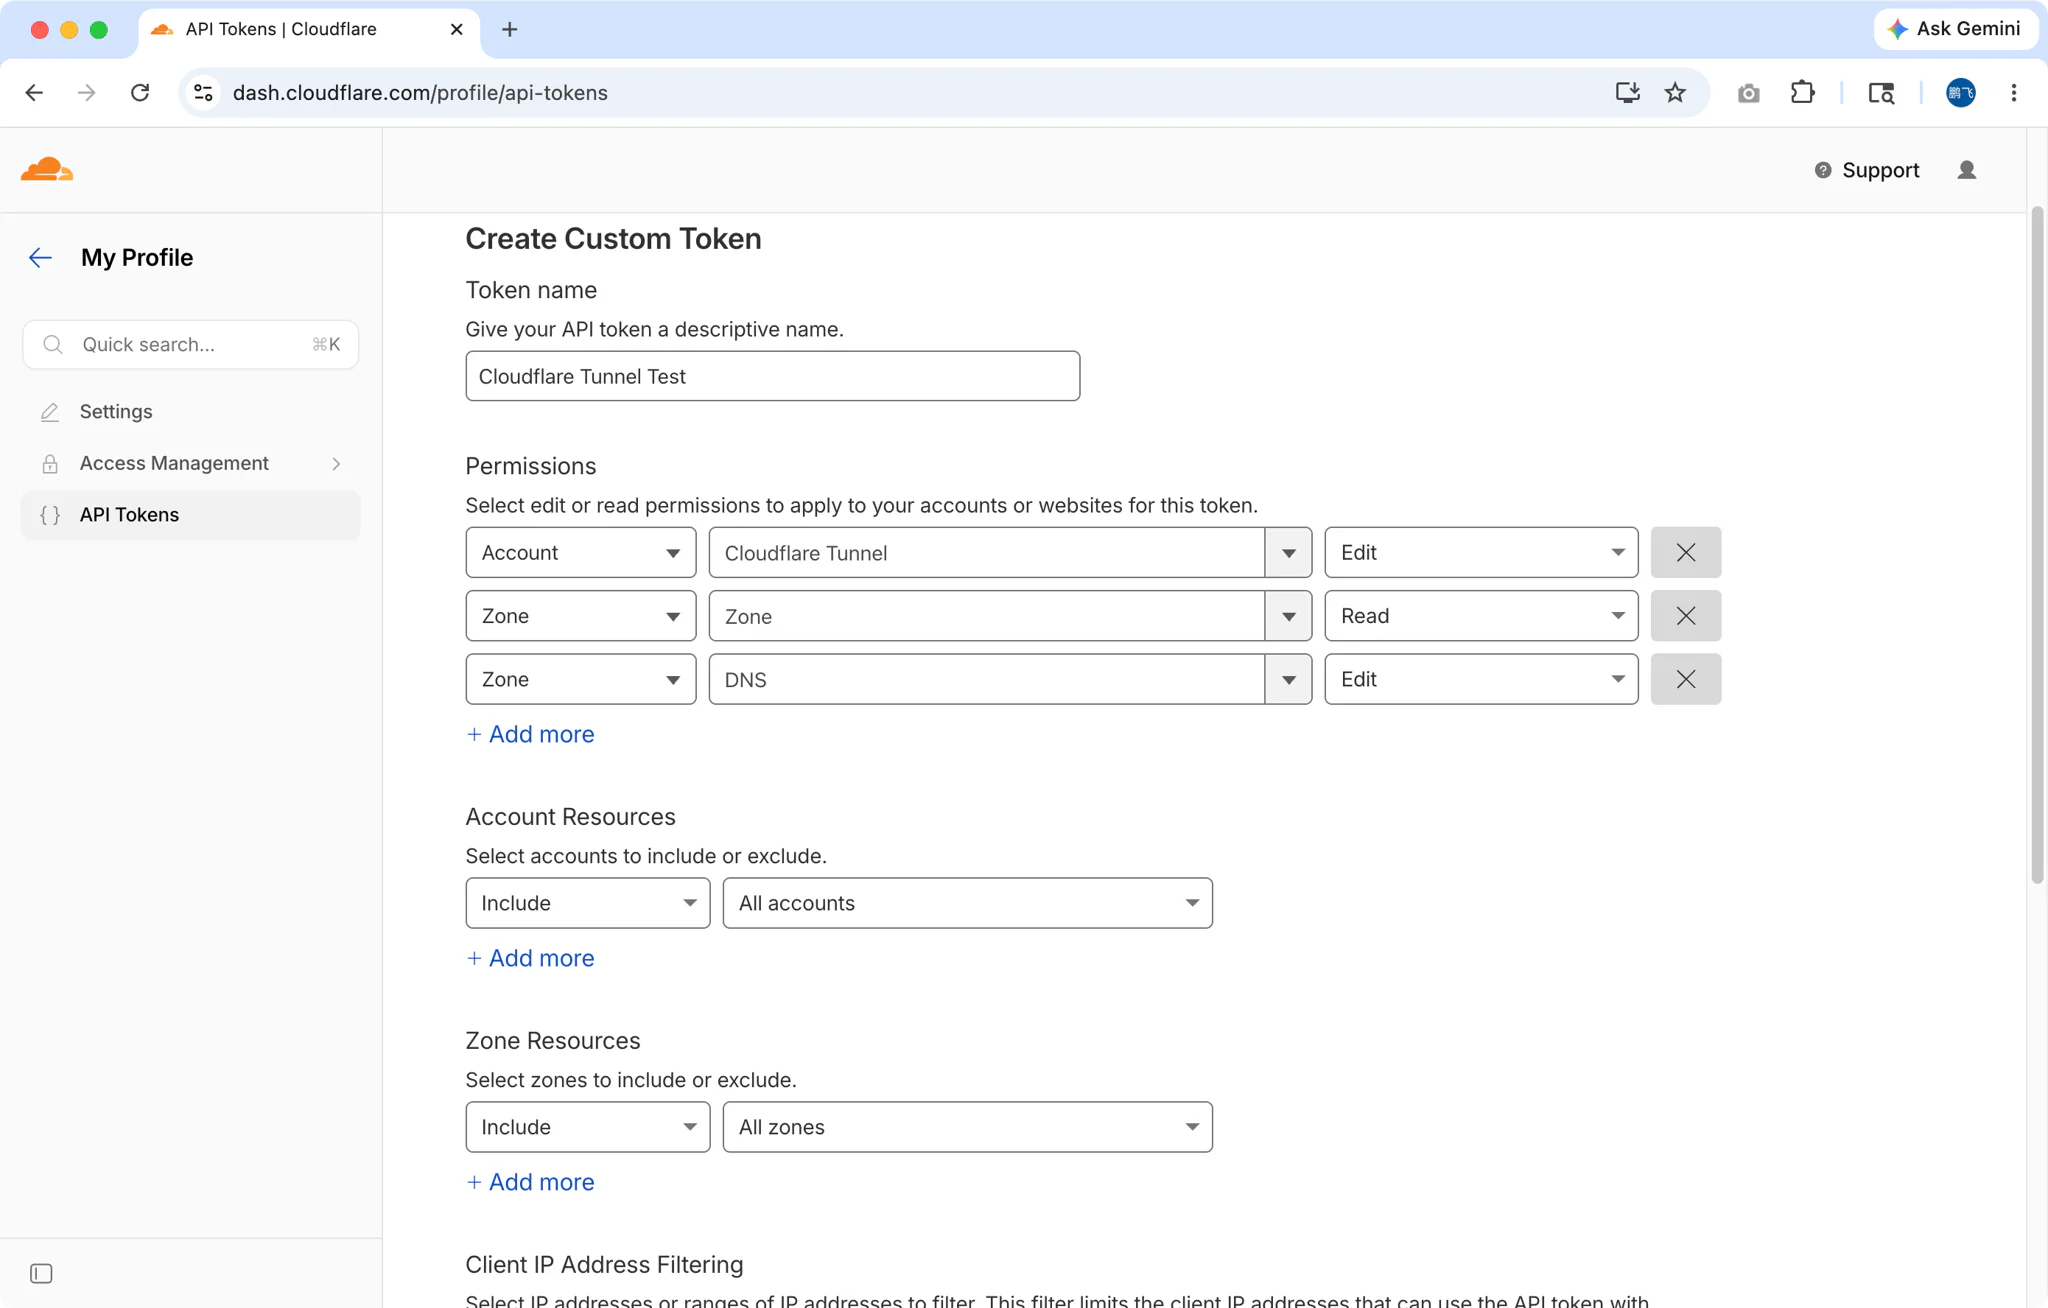
Task: Open site information icon in address bar
Action: 204,93
